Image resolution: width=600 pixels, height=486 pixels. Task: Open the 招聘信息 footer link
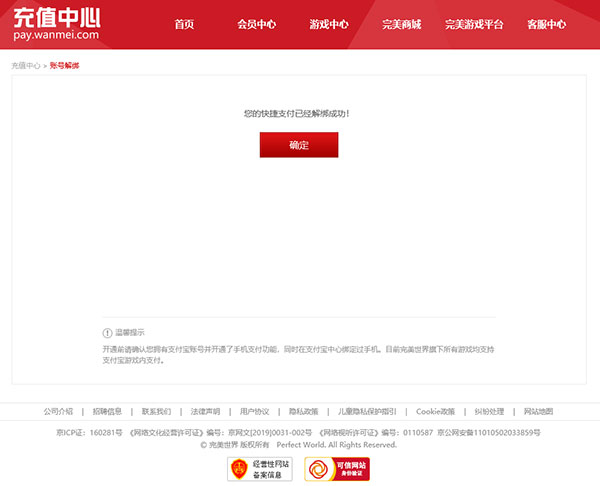(107, 411)
